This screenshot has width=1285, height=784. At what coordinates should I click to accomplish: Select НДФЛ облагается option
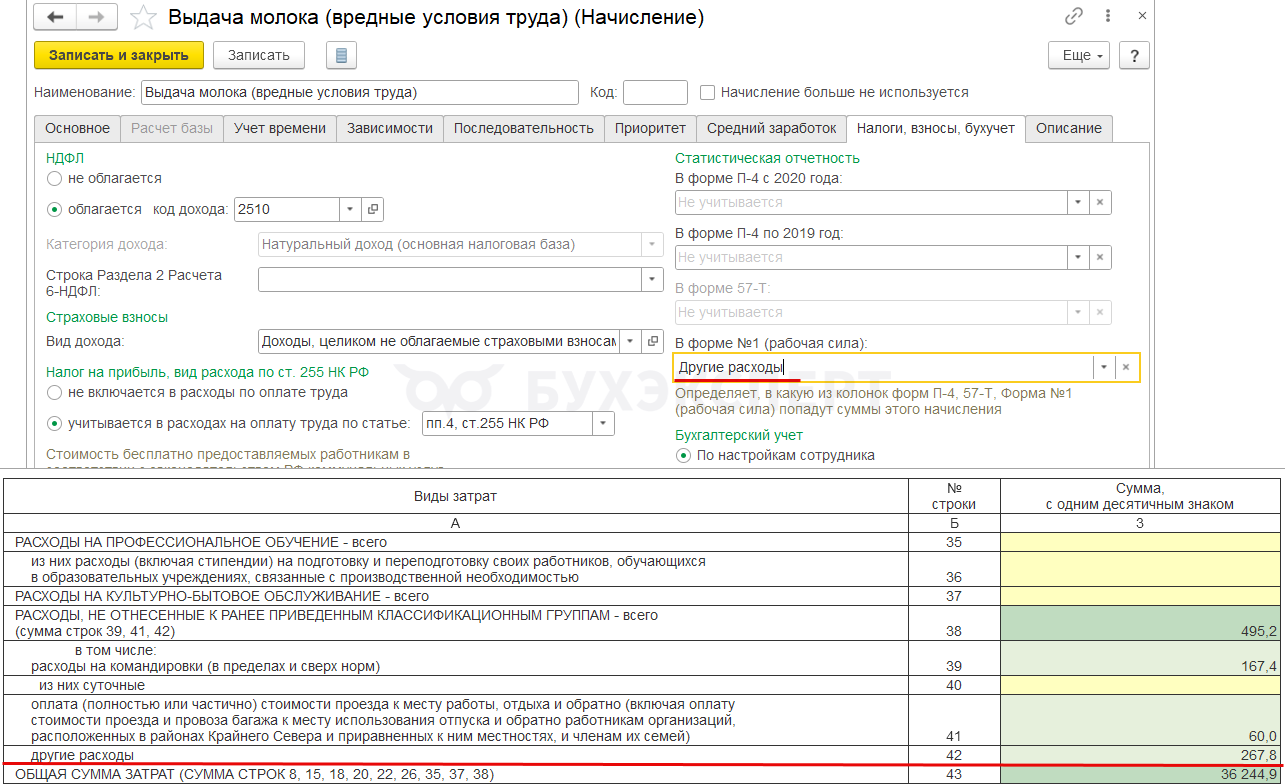54,209
